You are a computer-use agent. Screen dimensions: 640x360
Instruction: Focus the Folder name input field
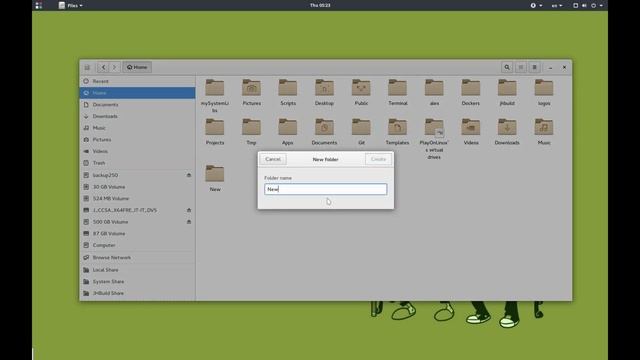[325, 189]
